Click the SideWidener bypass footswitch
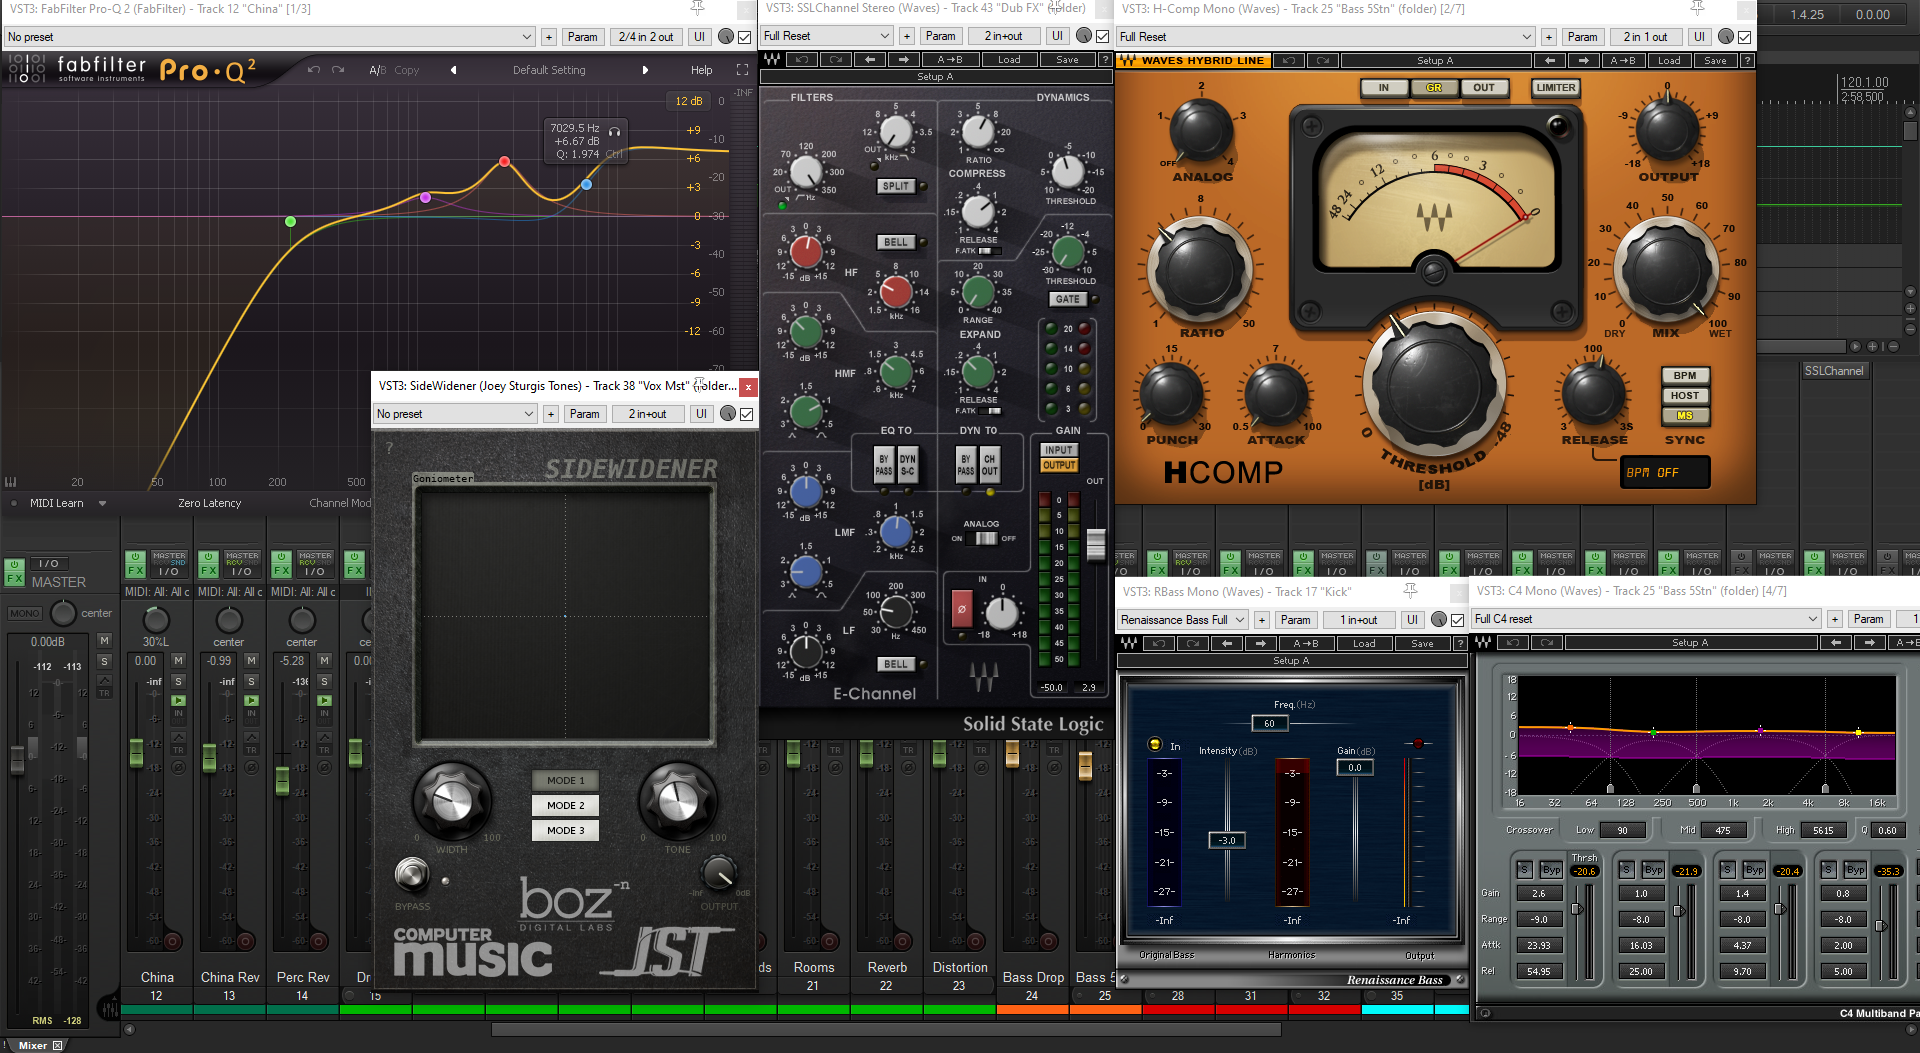Viewport: 1920px width, 1053px height. pos(410,874)
